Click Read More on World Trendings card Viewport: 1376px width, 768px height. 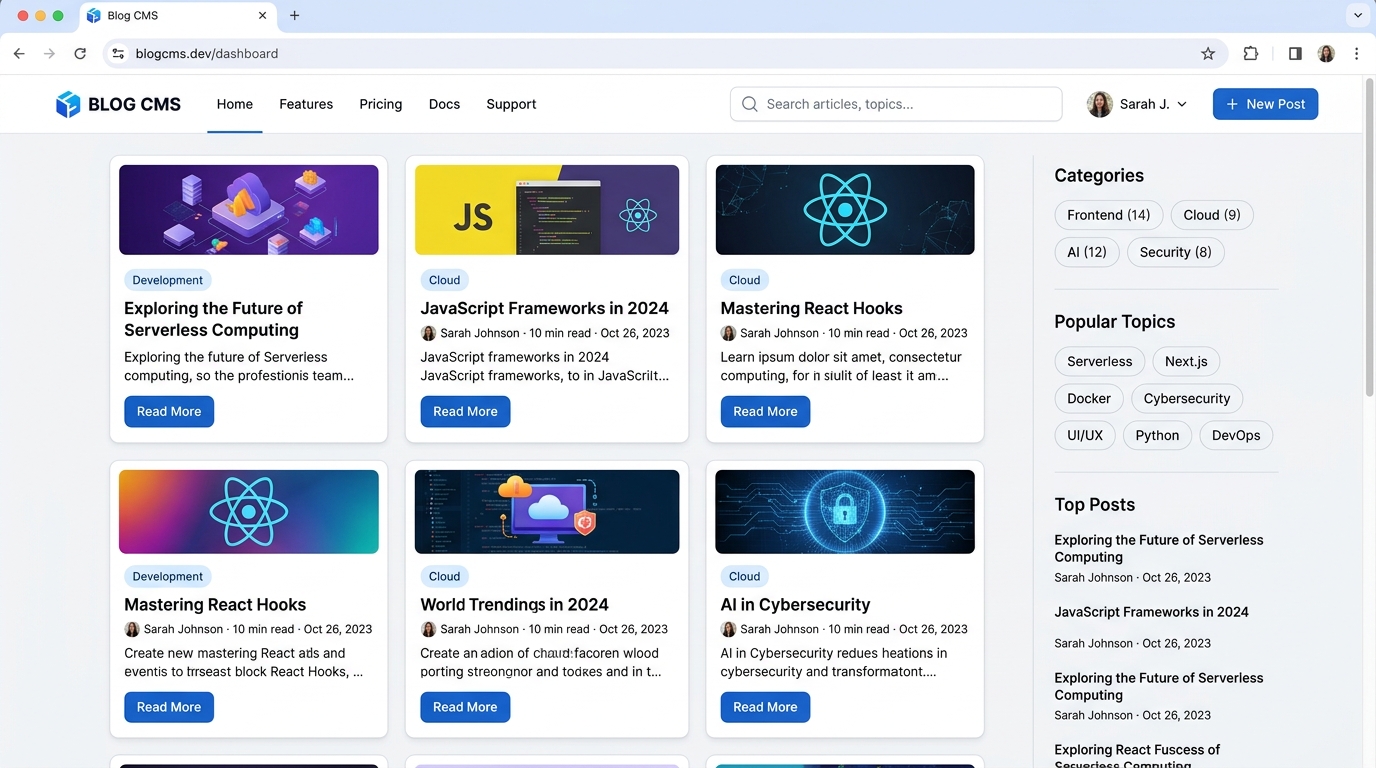(465, 707)
